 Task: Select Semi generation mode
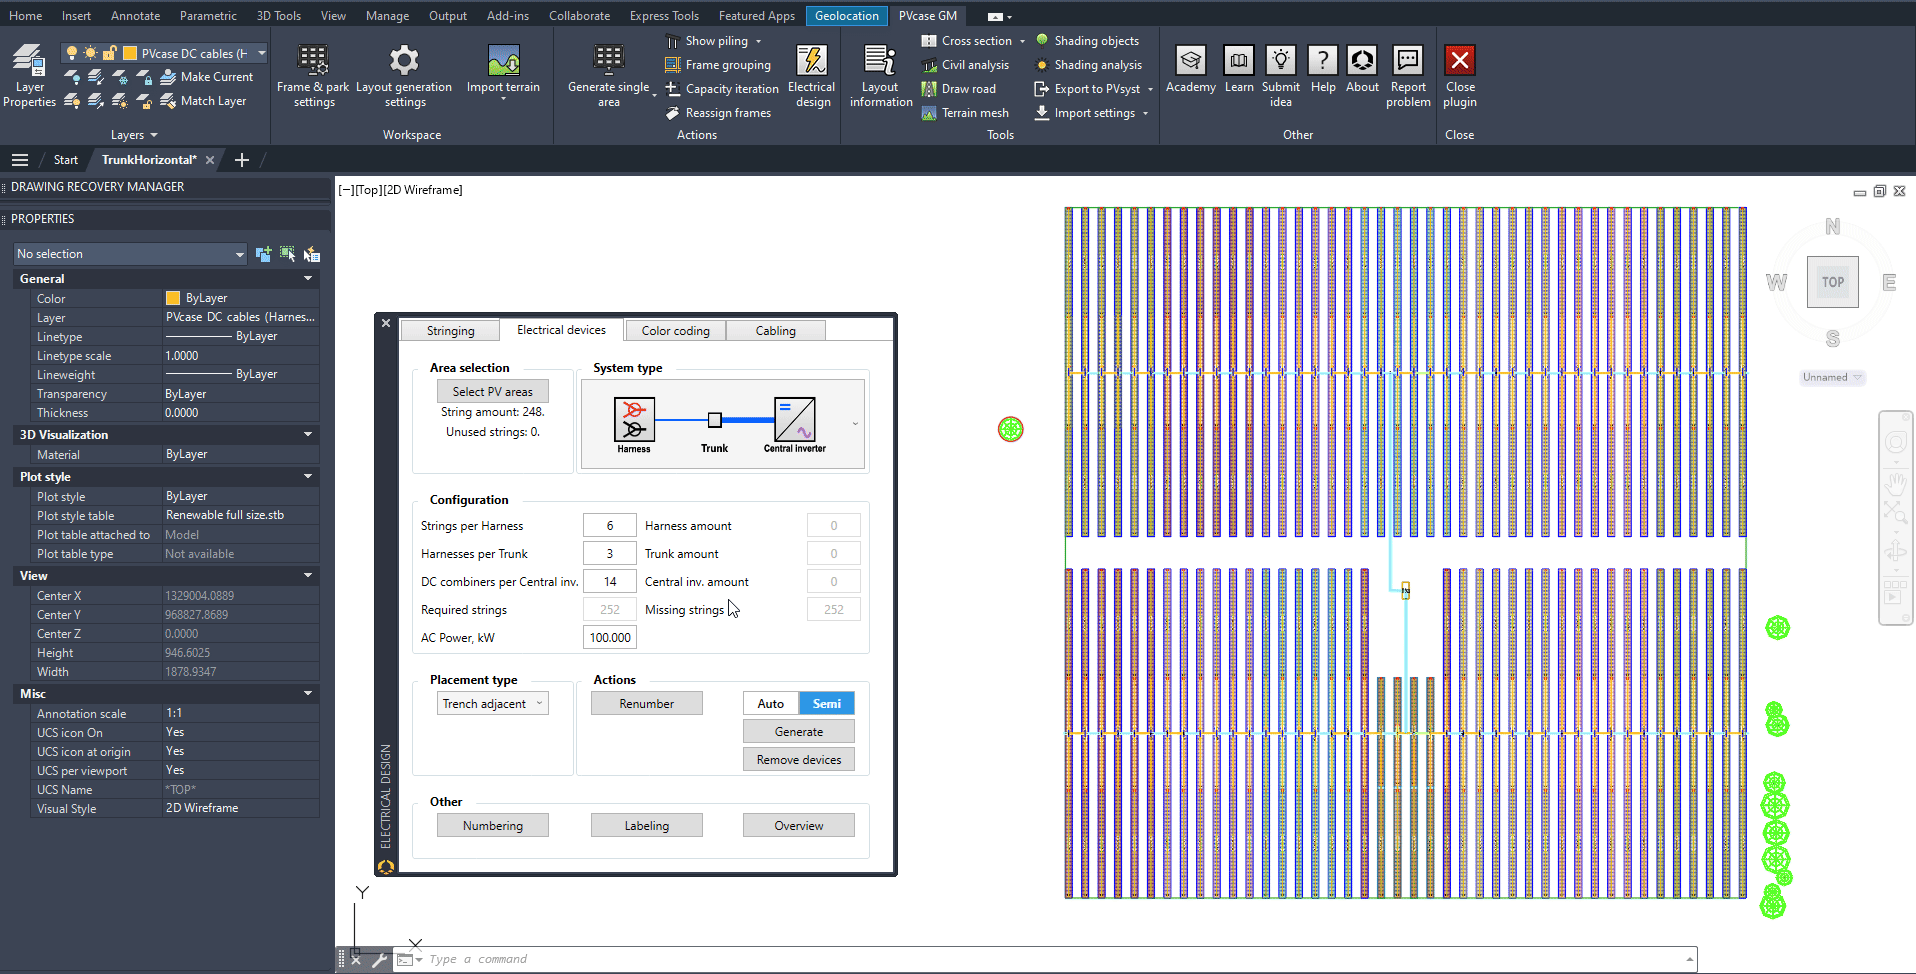(827, 704)
